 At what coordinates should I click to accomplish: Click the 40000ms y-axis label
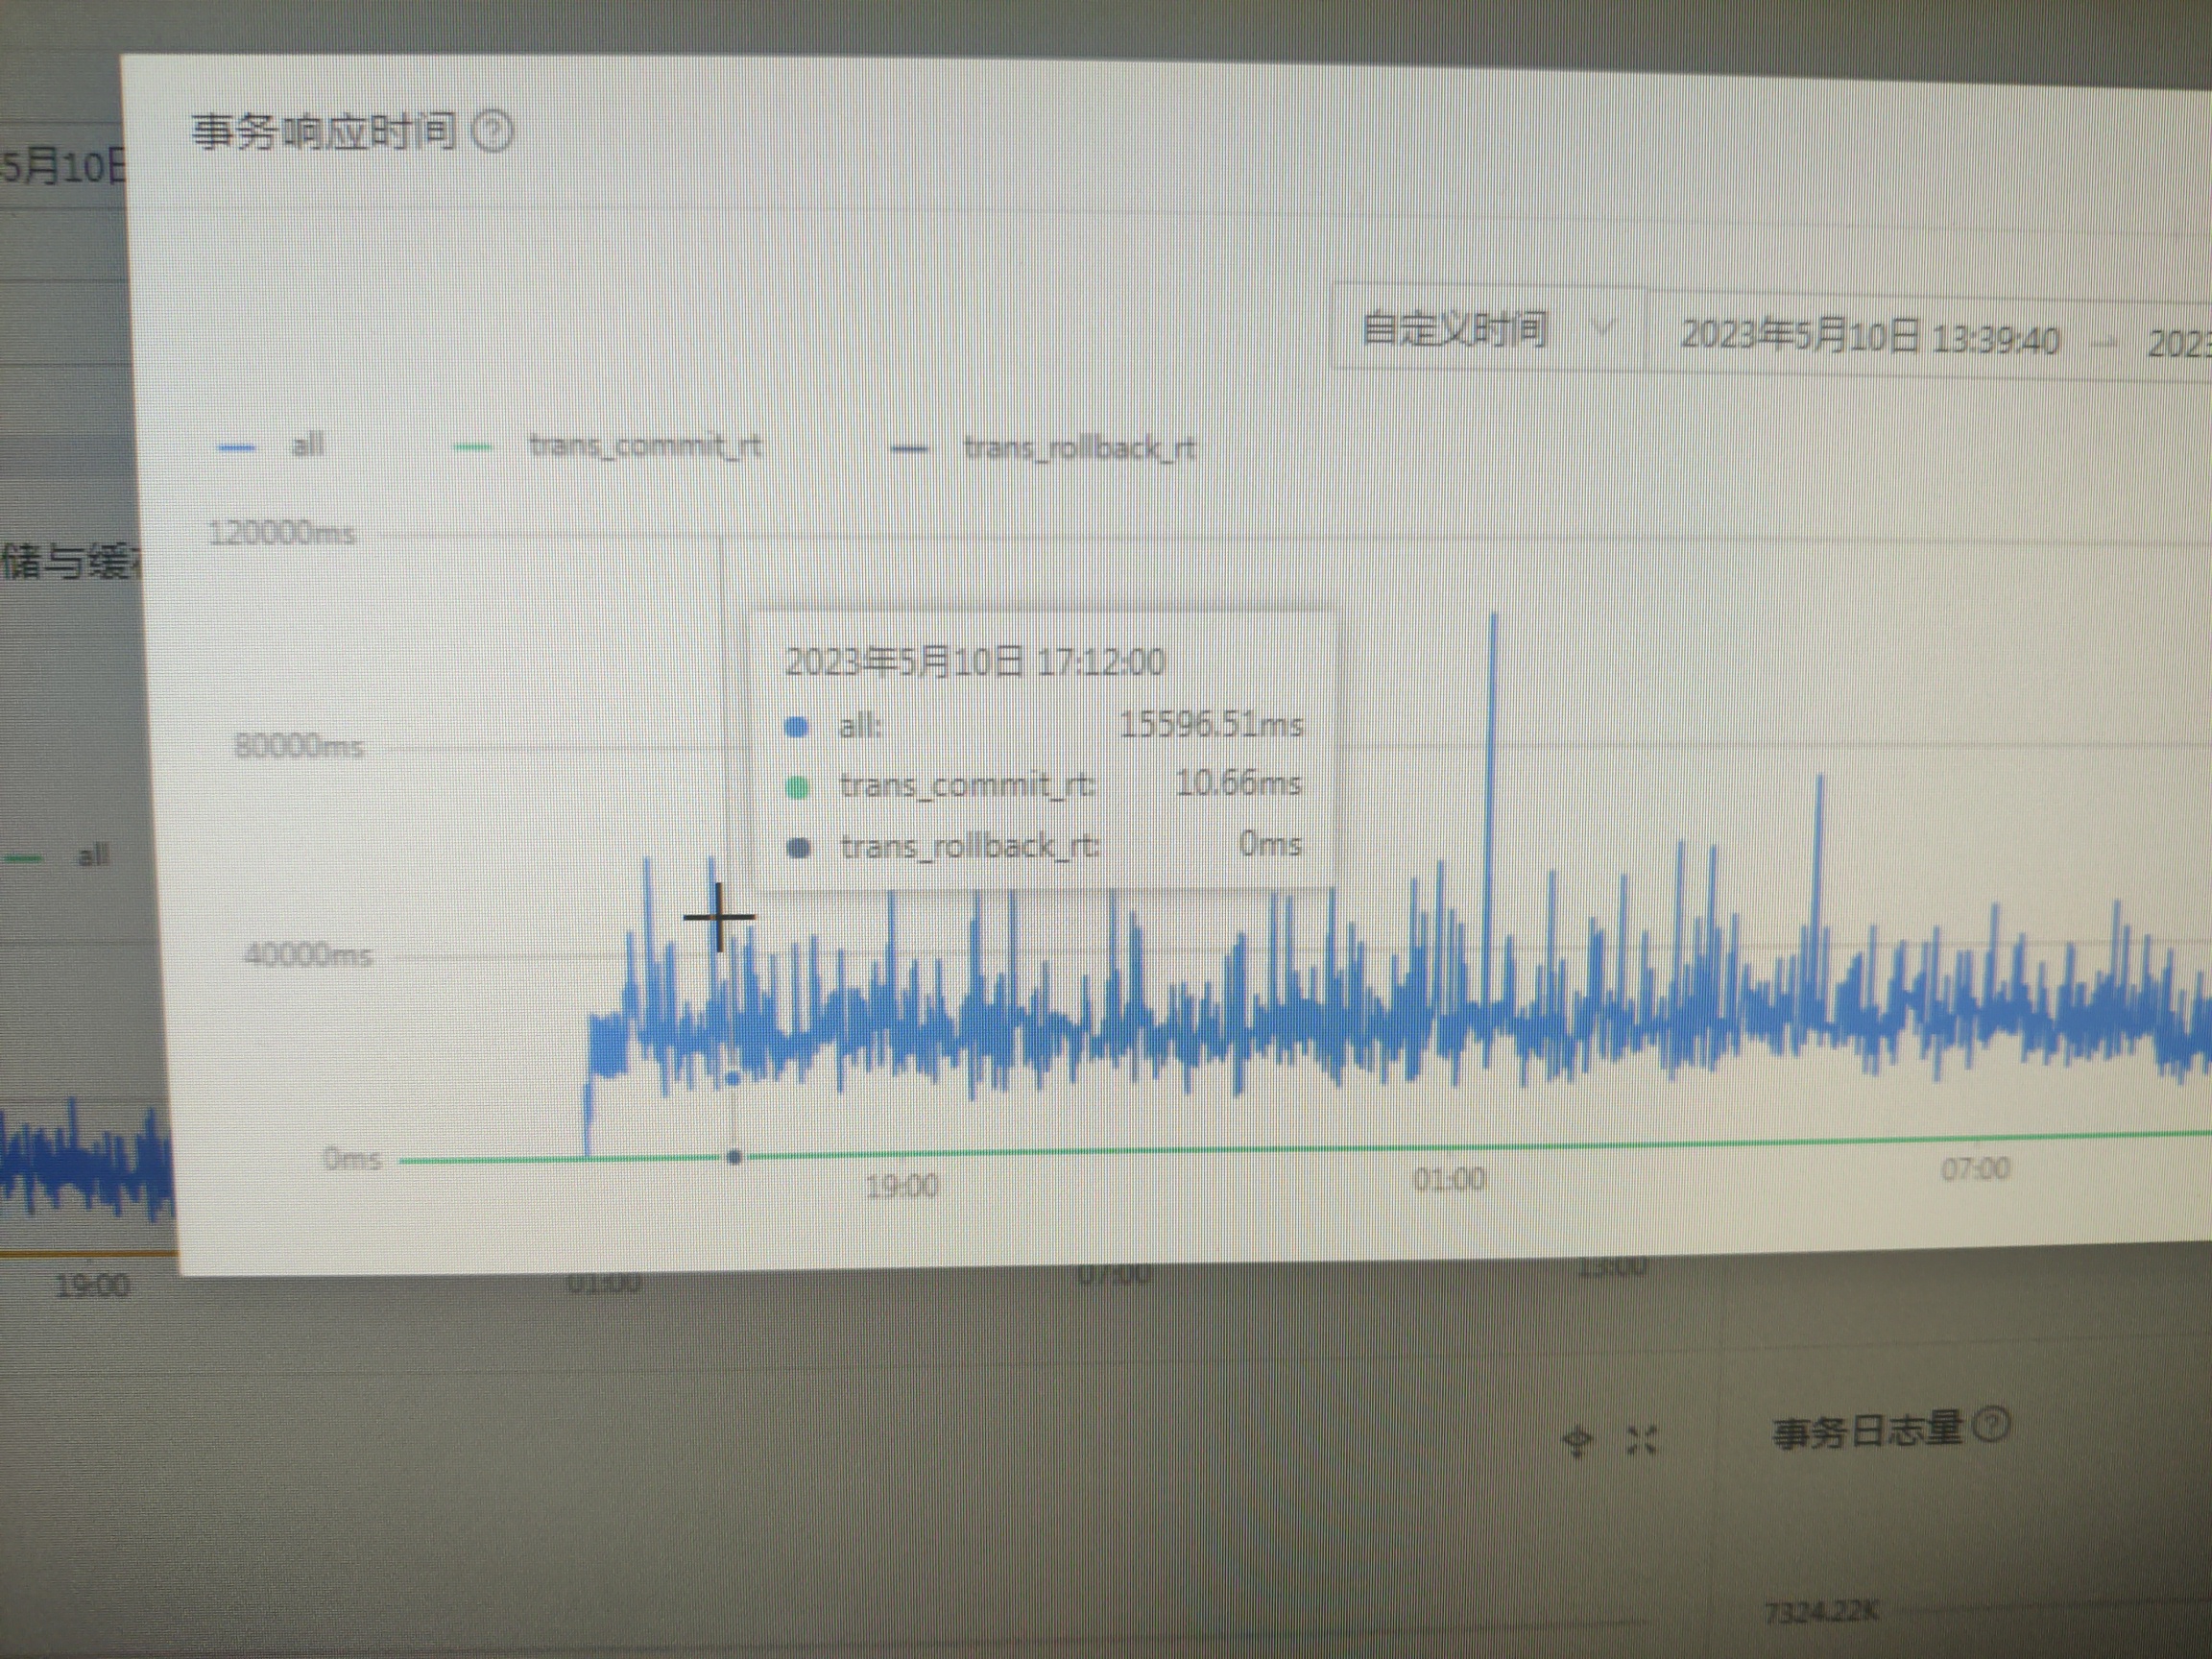(x=307, y=954)
